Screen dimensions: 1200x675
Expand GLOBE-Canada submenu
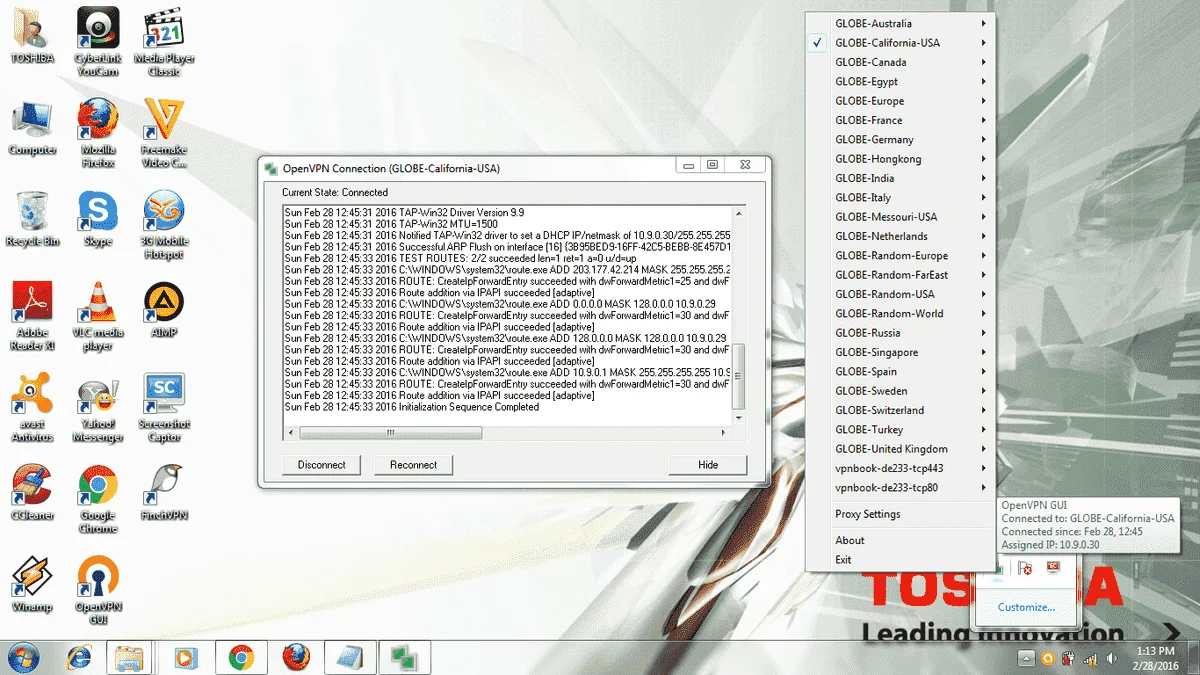[x=901, y=62]
